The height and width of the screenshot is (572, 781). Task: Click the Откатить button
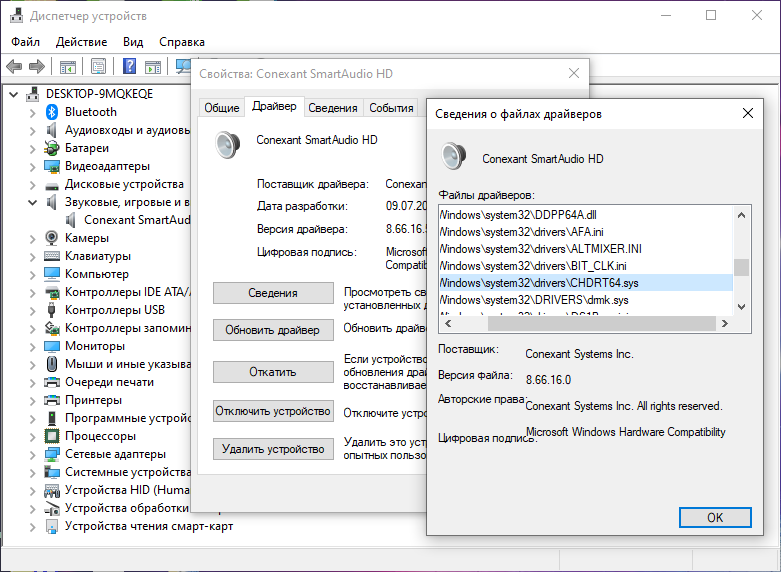[273, 372]
